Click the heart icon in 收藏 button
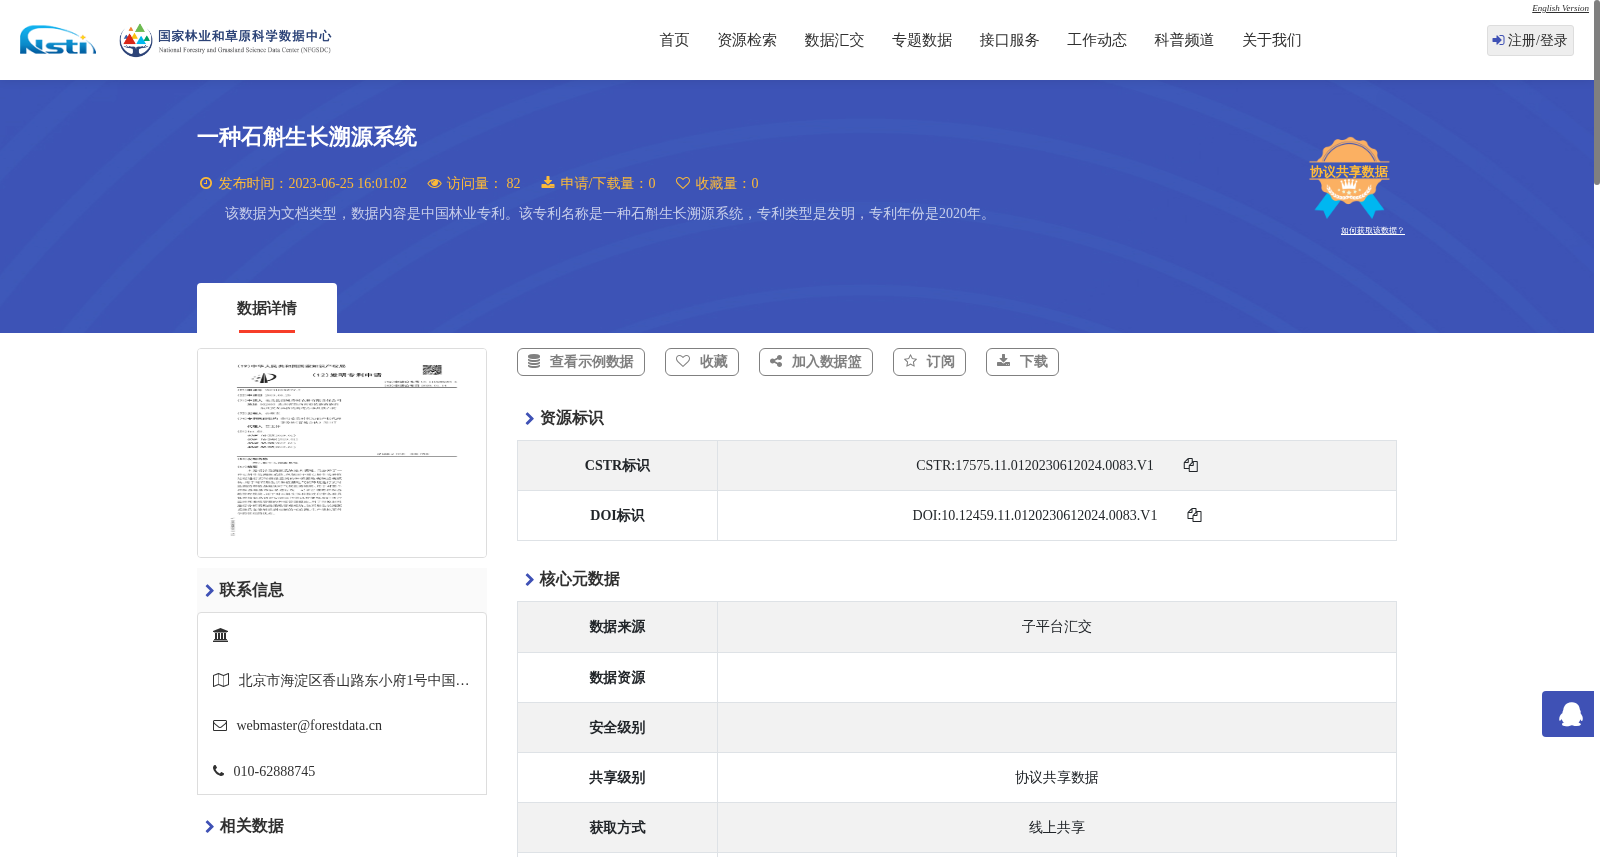This screenshot has height=857, width=1600. pyautogui.click(x=683, y=361)
